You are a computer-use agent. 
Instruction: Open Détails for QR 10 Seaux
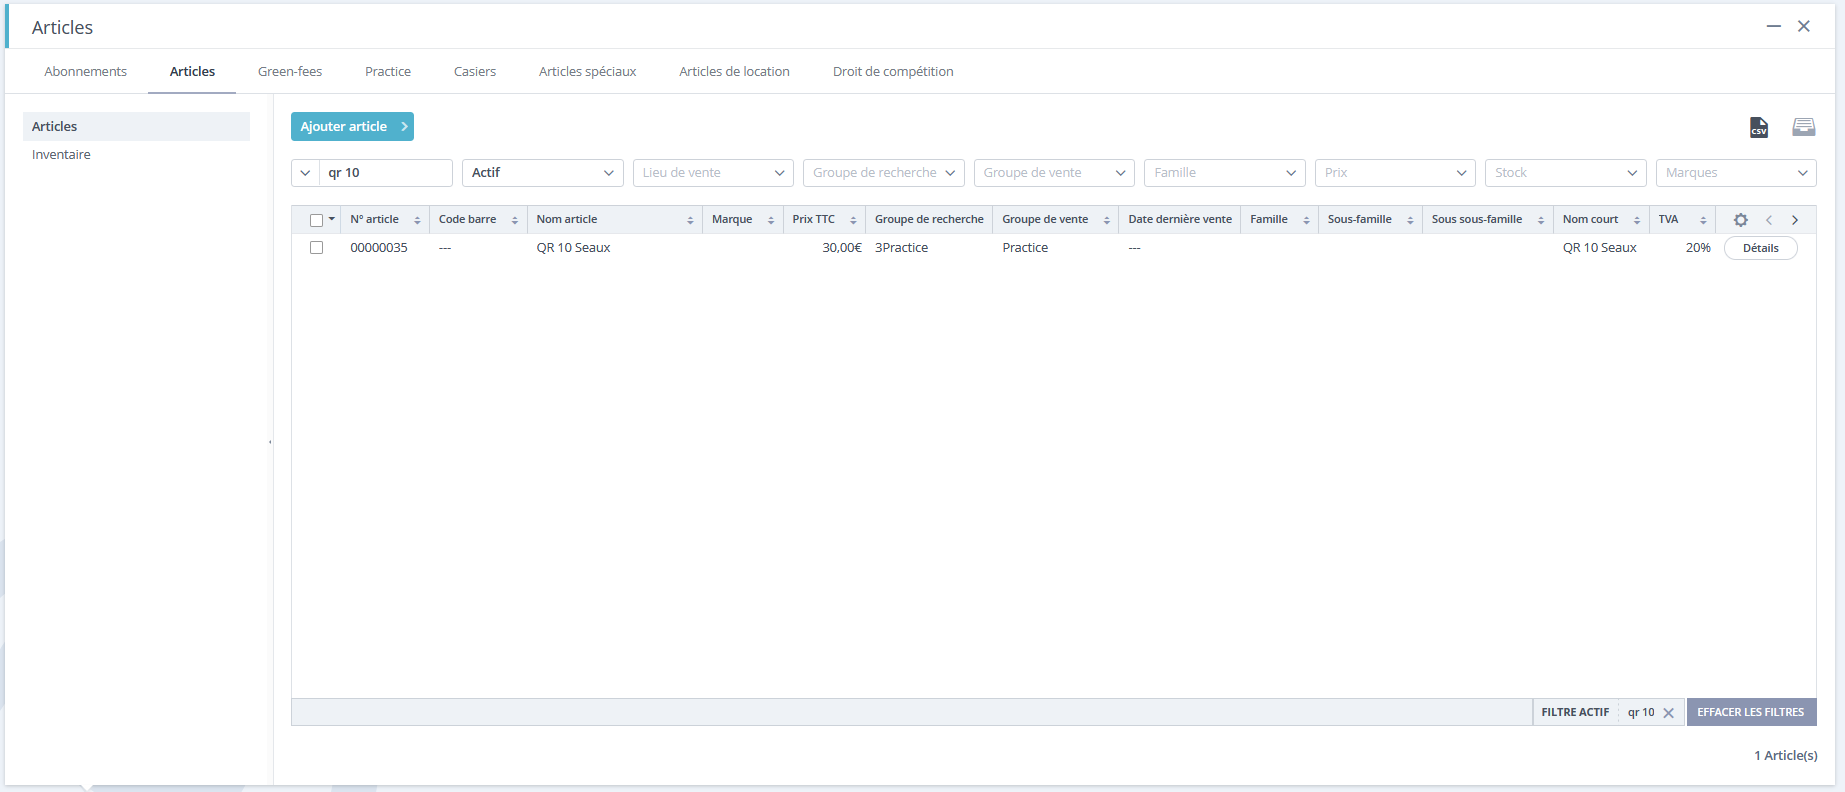point(1761,248)
